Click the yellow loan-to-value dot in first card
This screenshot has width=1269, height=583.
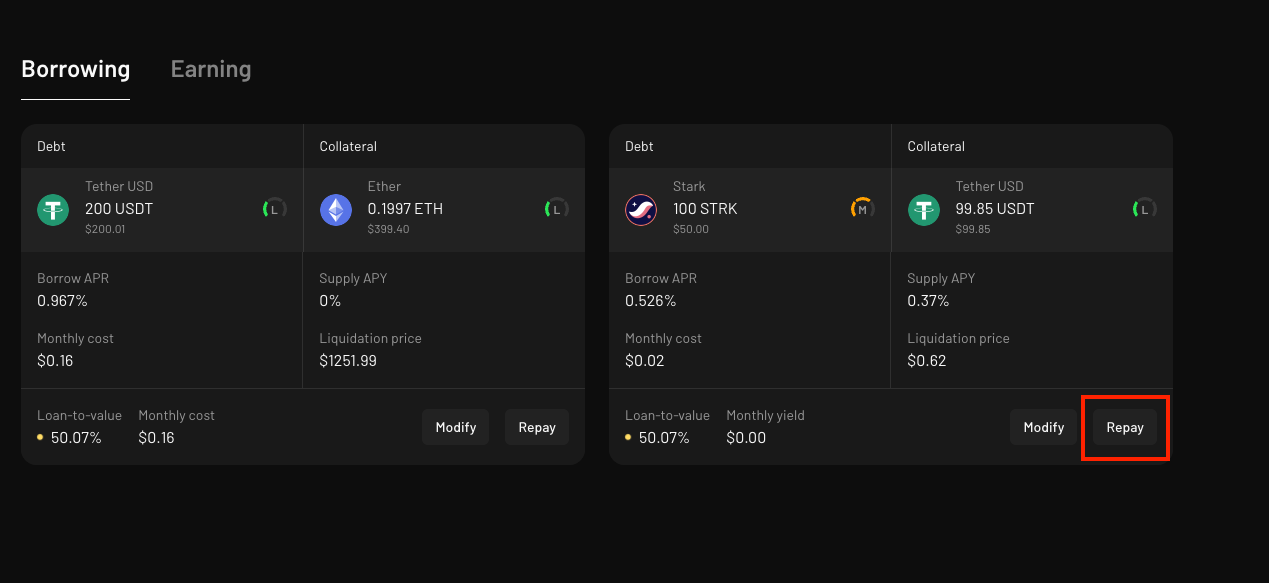[x=40, y=437]
